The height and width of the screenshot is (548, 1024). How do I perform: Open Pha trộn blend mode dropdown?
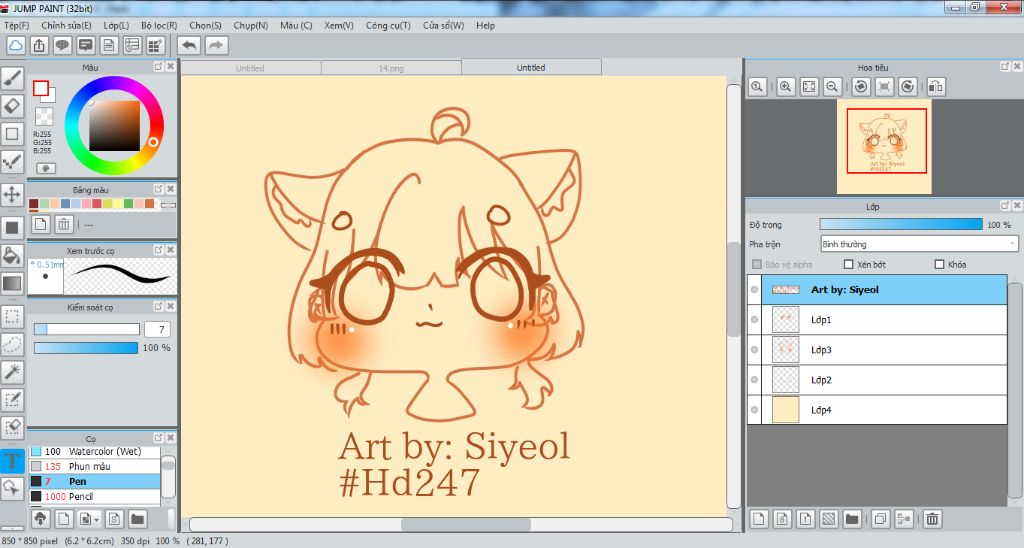tap(919, 244)
